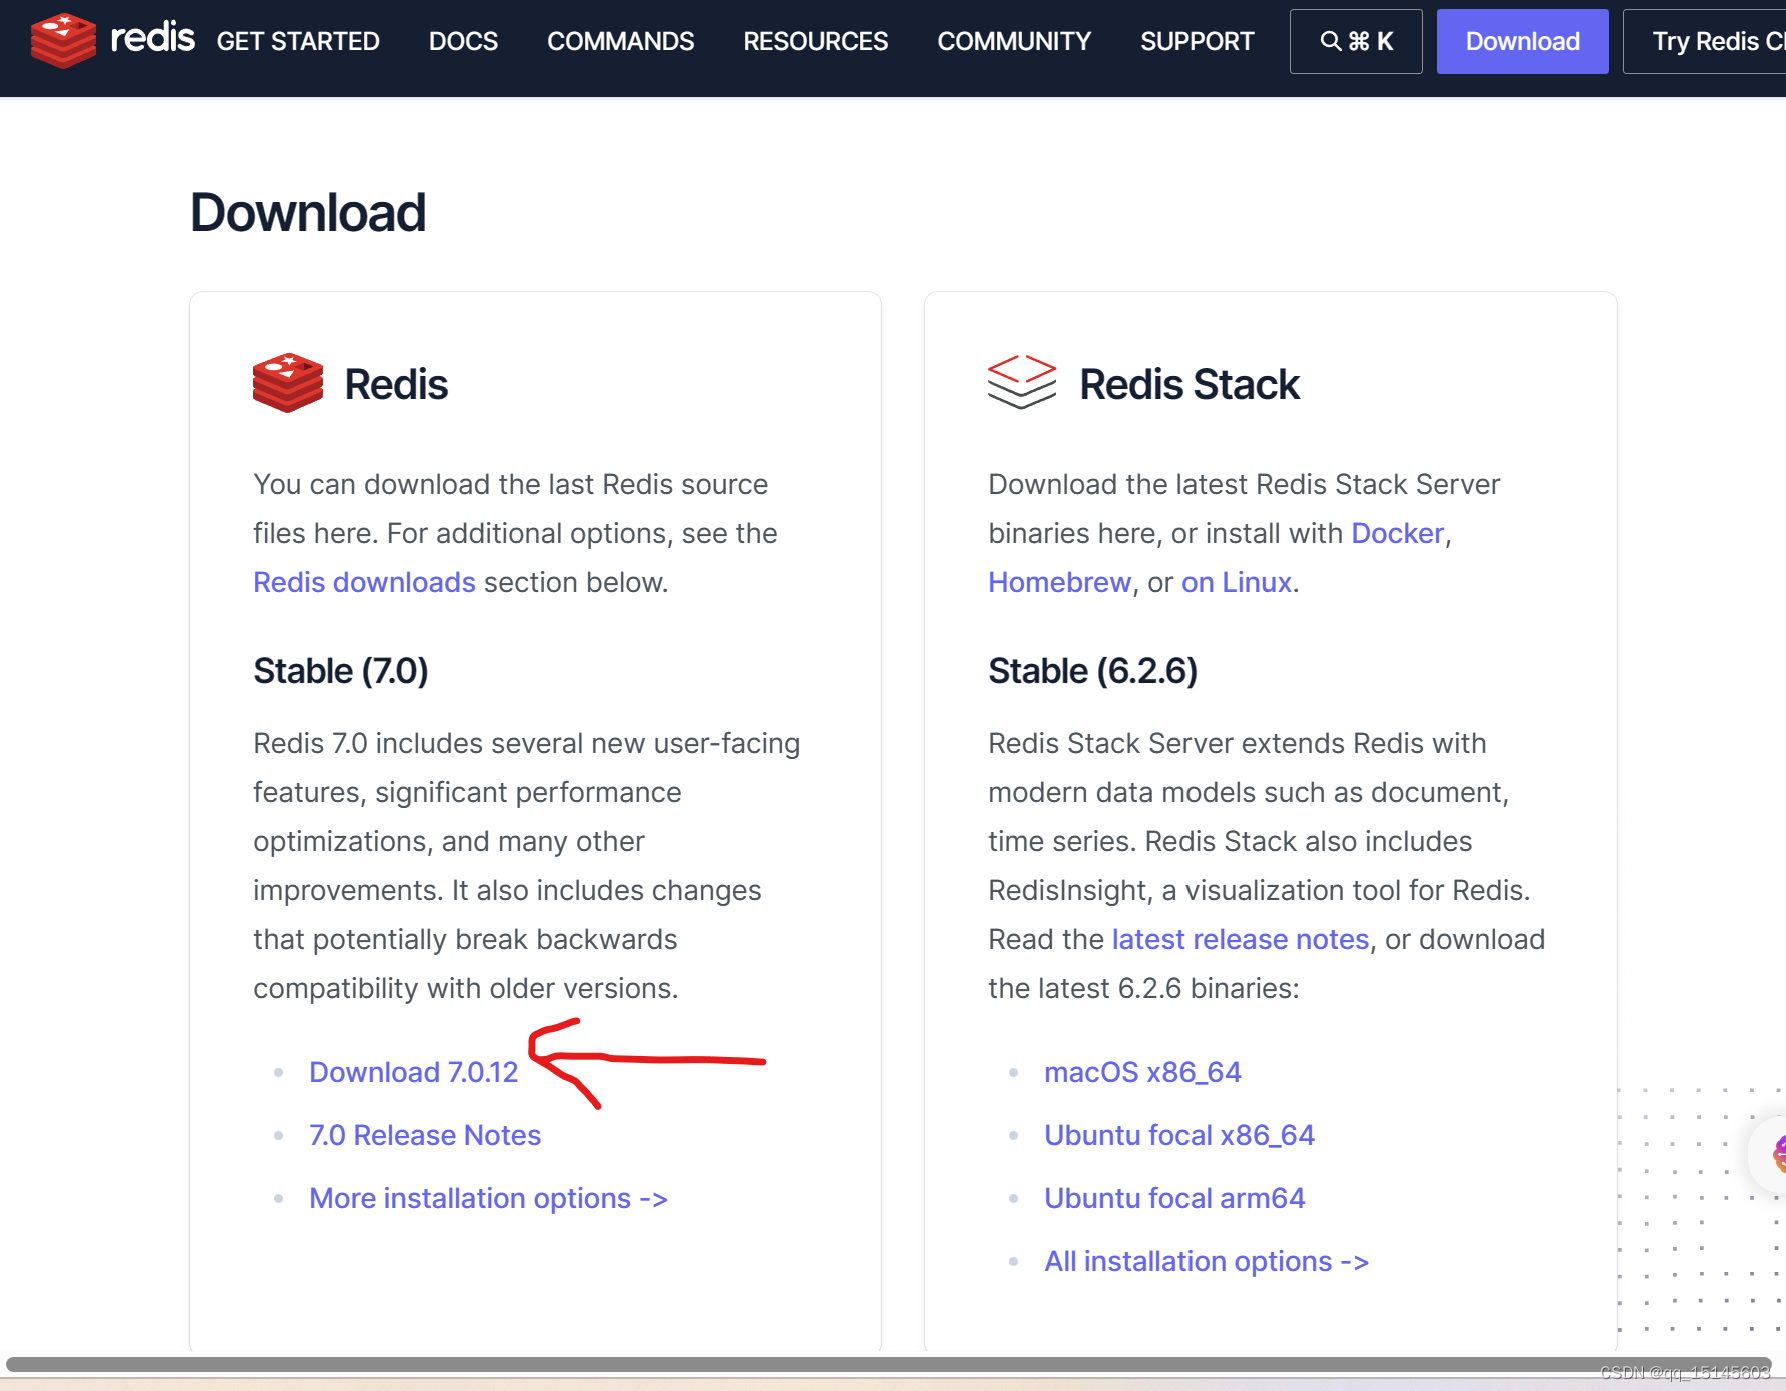
Task: Click the red Redis cube icon in the Redis card
Action: (x=288, y=383)
